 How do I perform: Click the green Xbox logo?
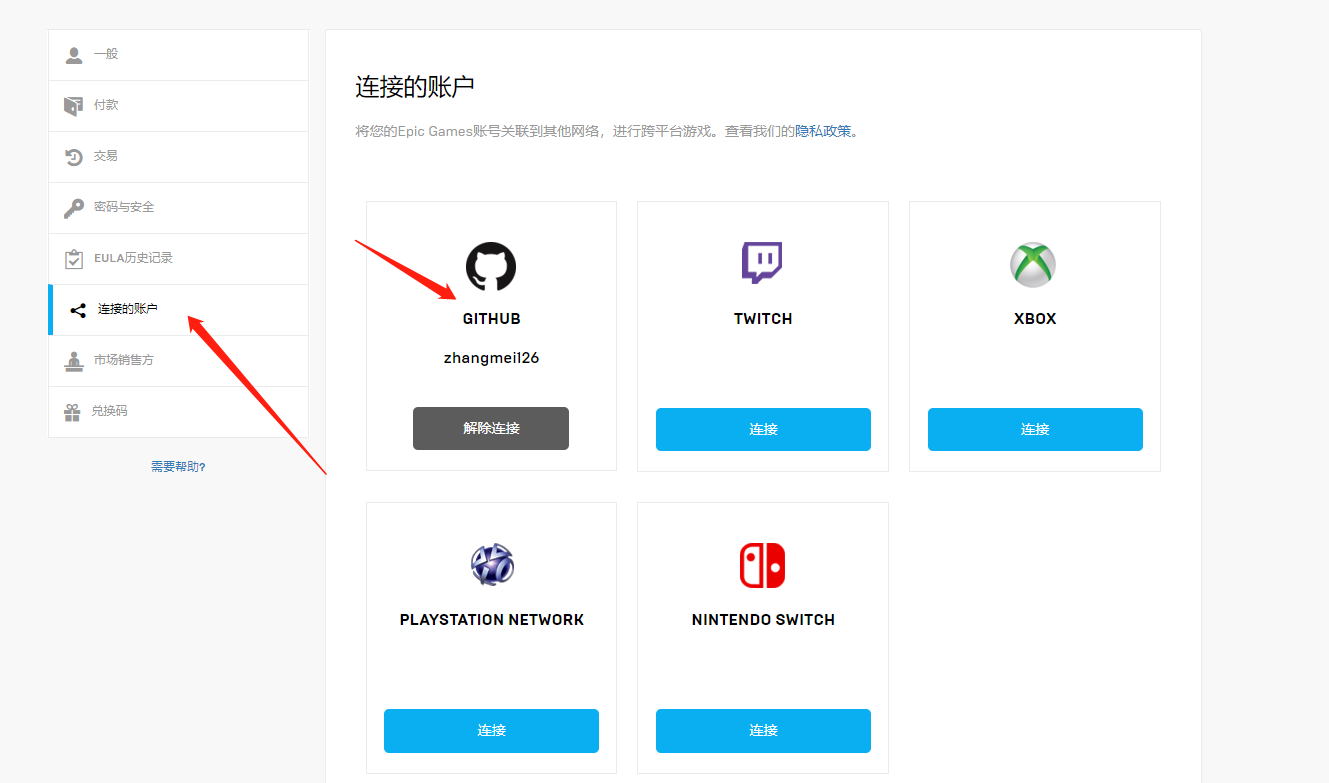[x=1033, y=265]
